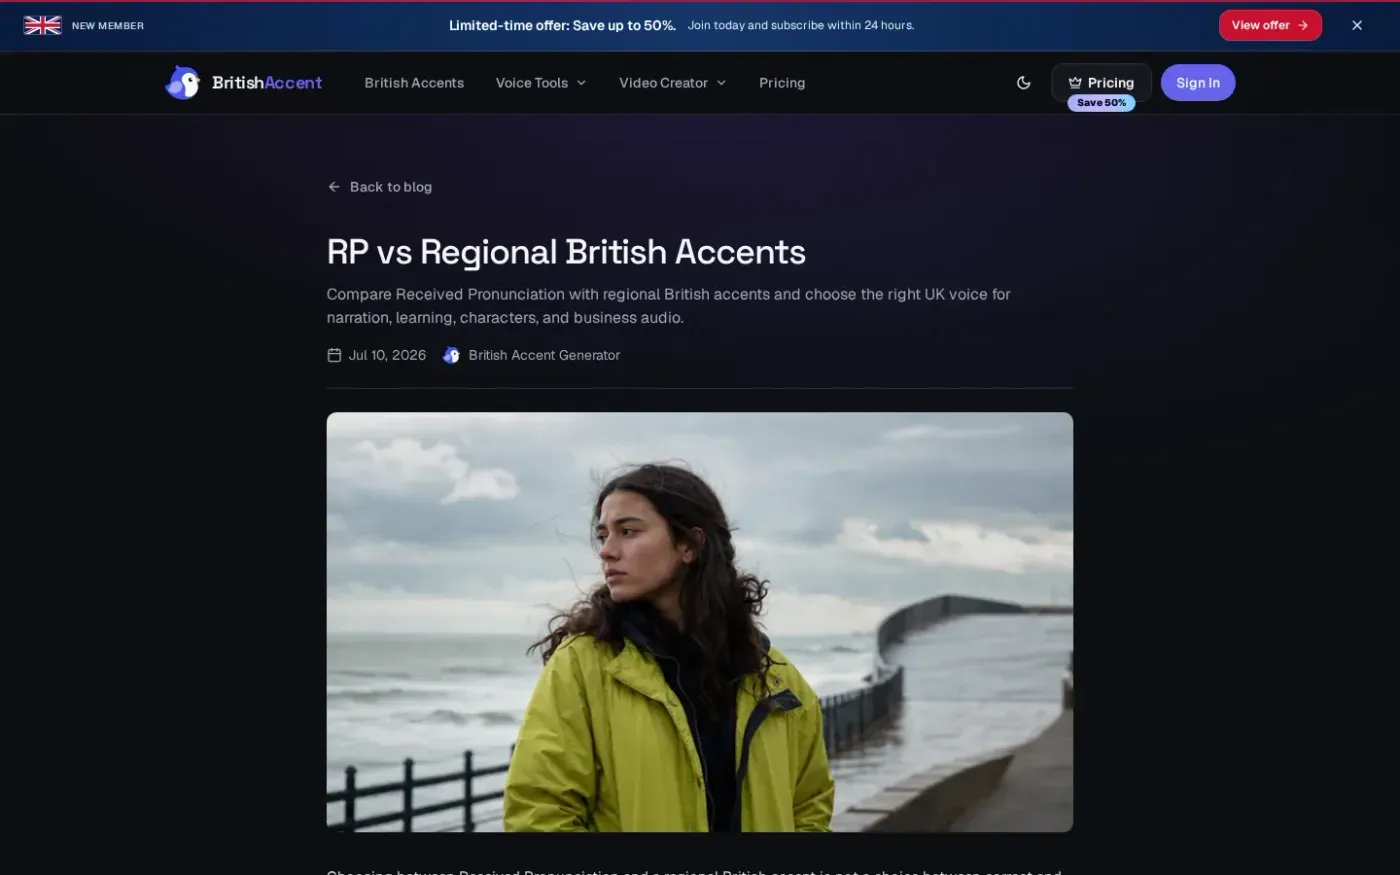This screenshot has width=1400, height=875.
Task: Click the View offer button
Action: (1270, 25)
